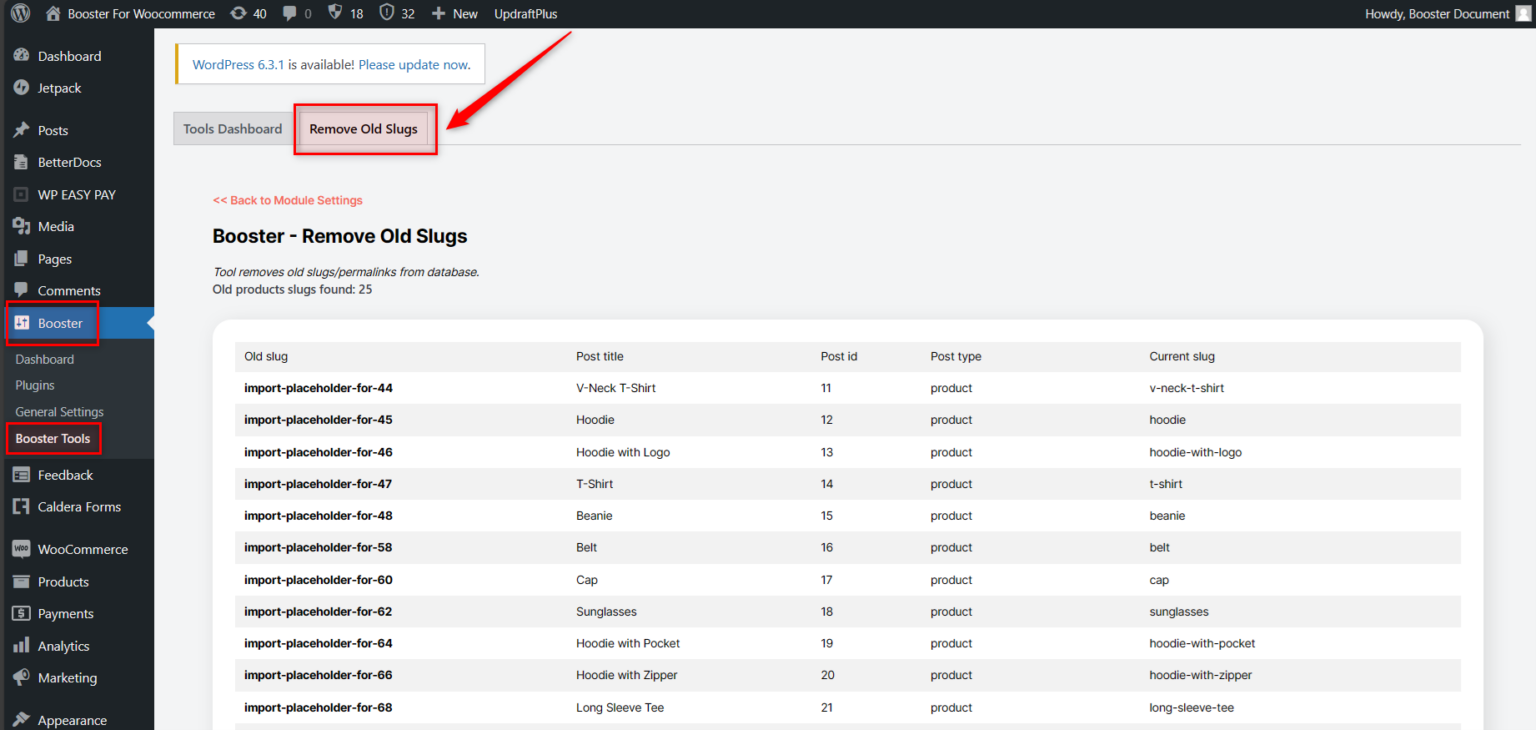Click the WordPress logo icon in admin bar

pyautogui.click(x=21, y=14)
